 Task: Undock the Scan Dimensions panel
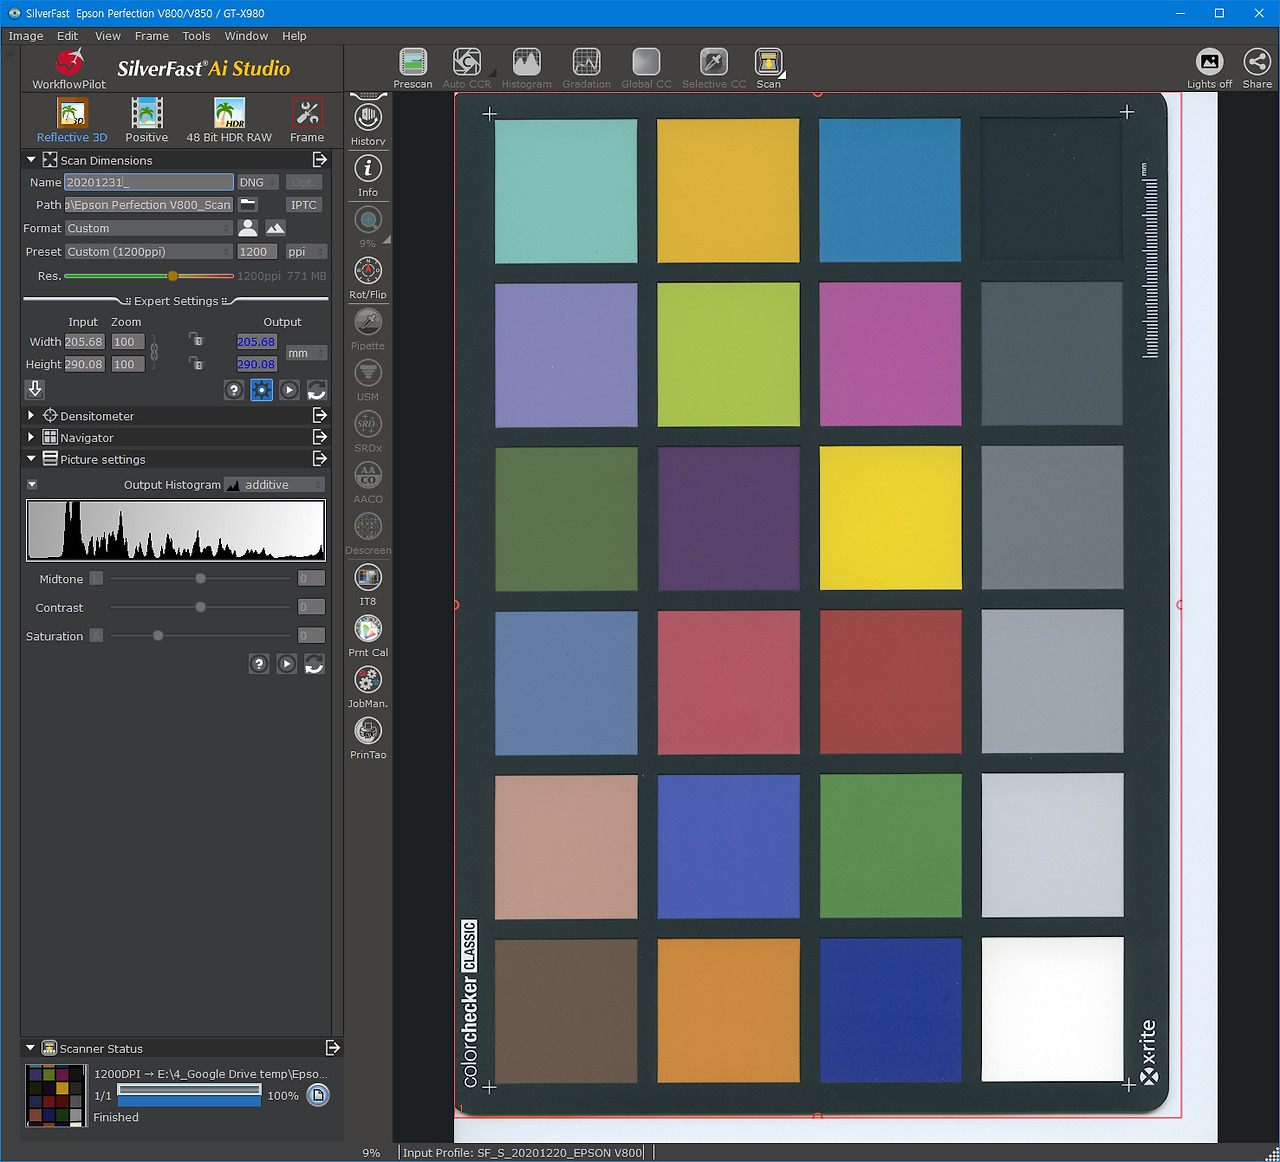(x=320, y=160)
